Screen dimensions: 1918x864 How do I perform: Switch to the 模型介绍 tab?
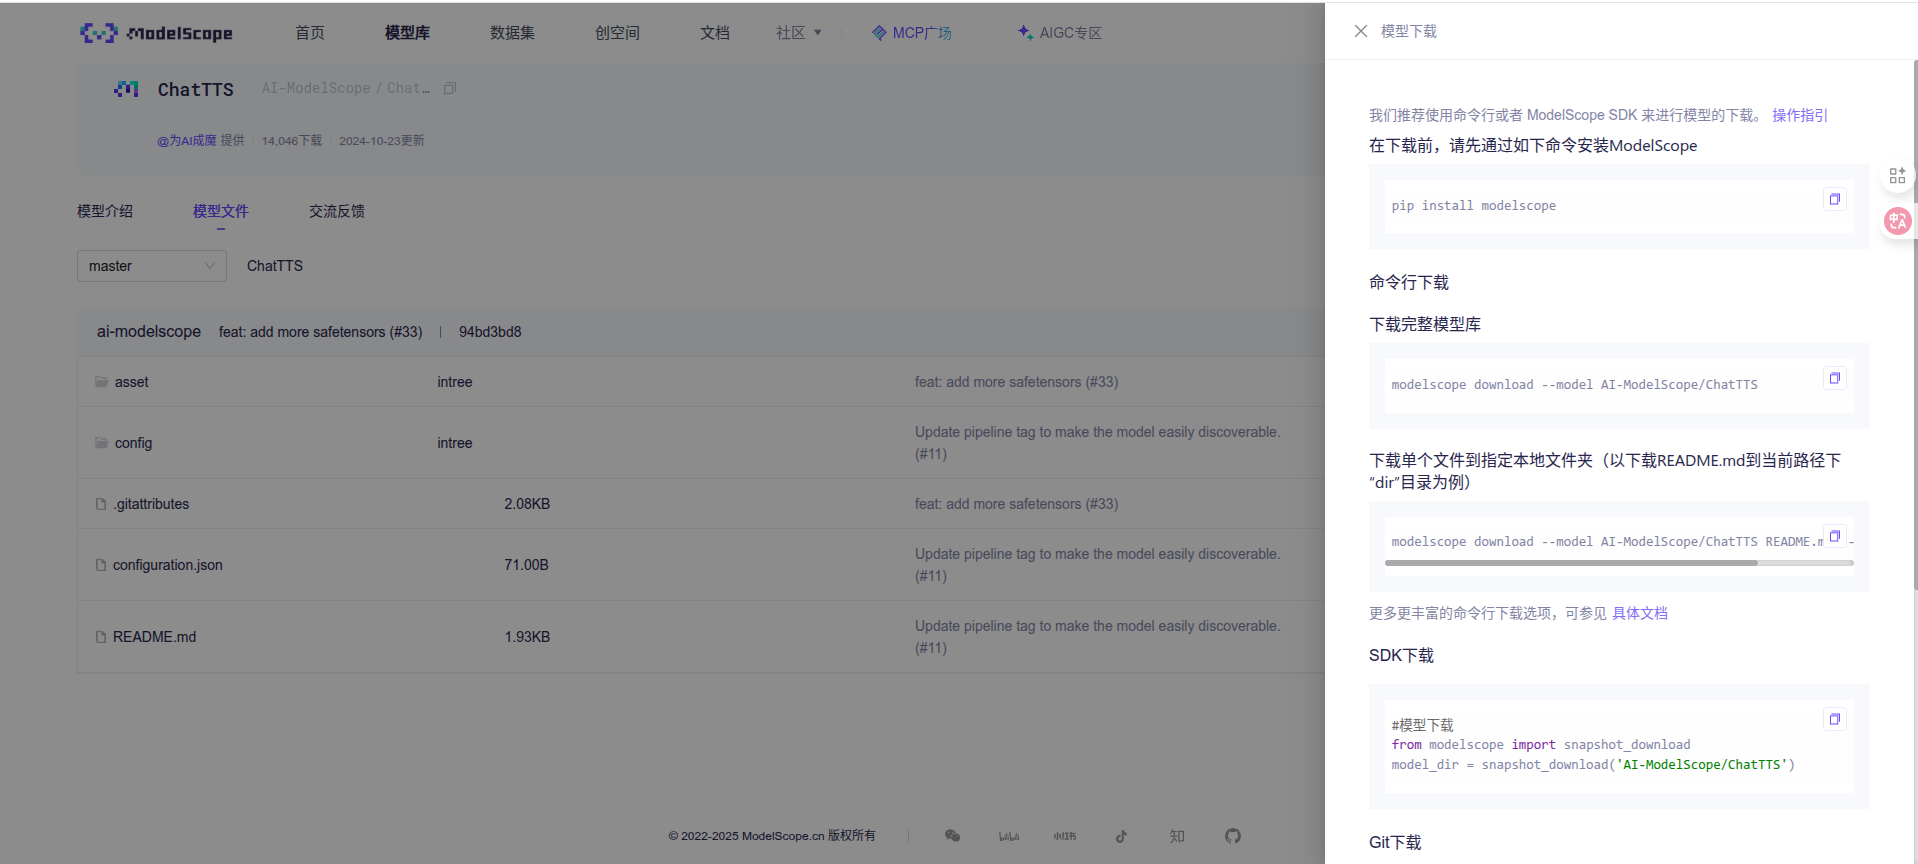point(105,211)
